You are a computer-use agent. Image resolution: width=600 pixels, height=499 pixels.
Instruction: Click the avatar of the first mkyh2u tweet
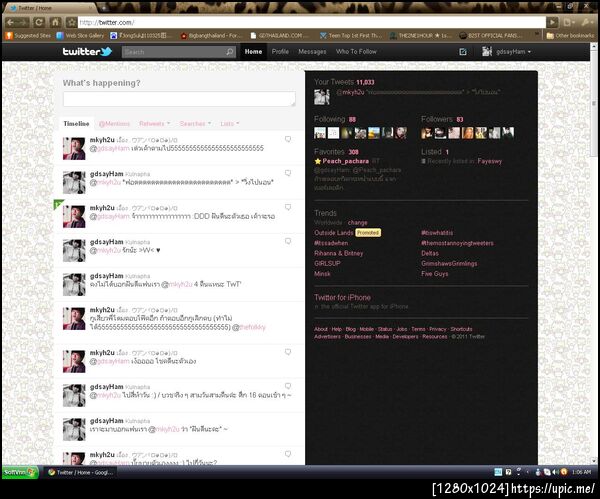click(74, 148)
